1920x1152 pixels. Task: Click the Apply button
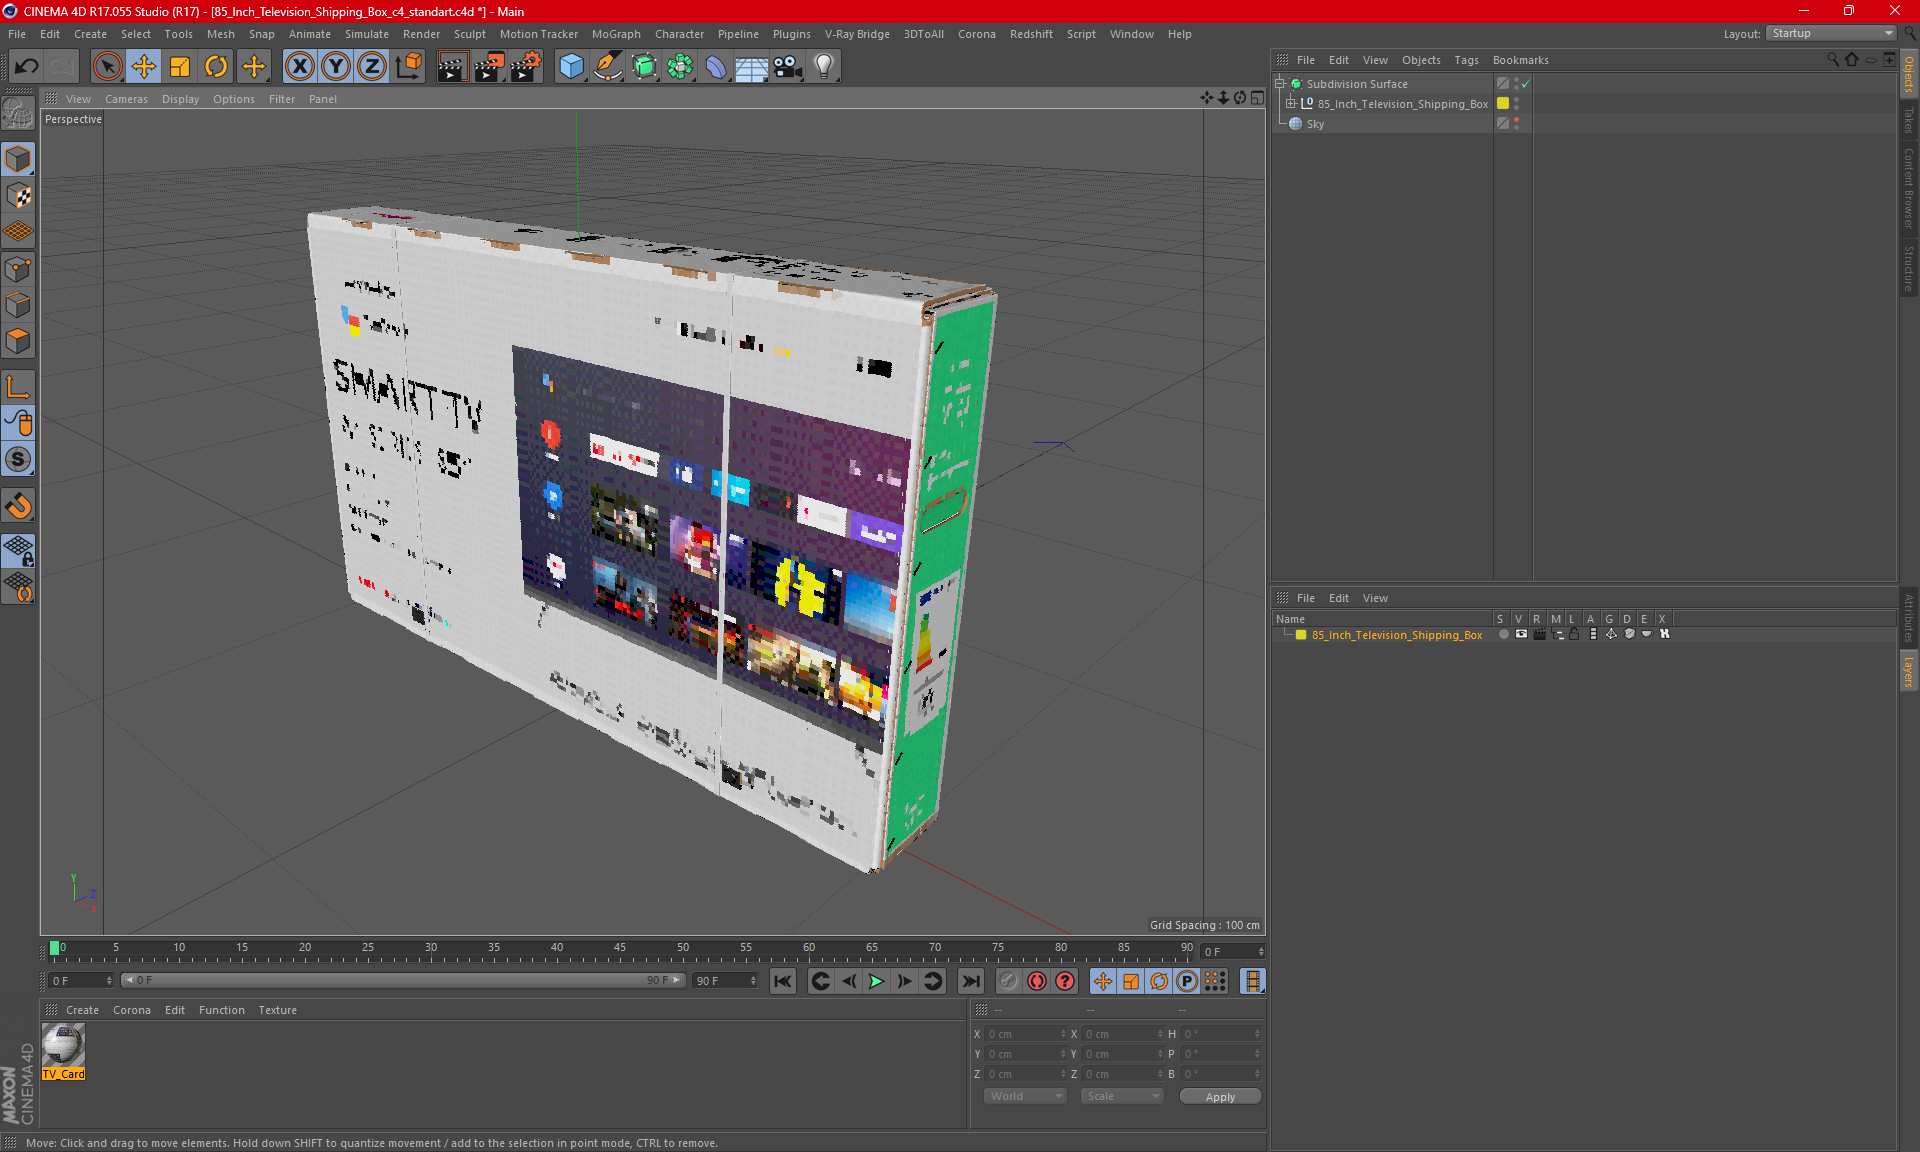point(1220,1097)
